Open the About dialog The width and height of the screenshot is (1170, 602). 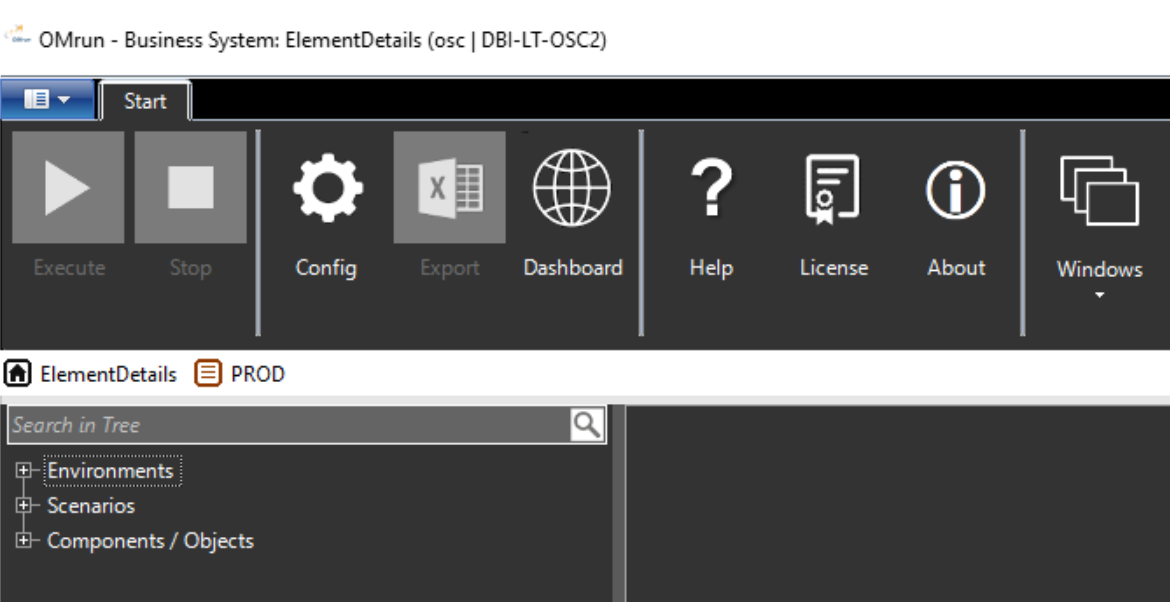pyautogui.click(x=955, y=190)
